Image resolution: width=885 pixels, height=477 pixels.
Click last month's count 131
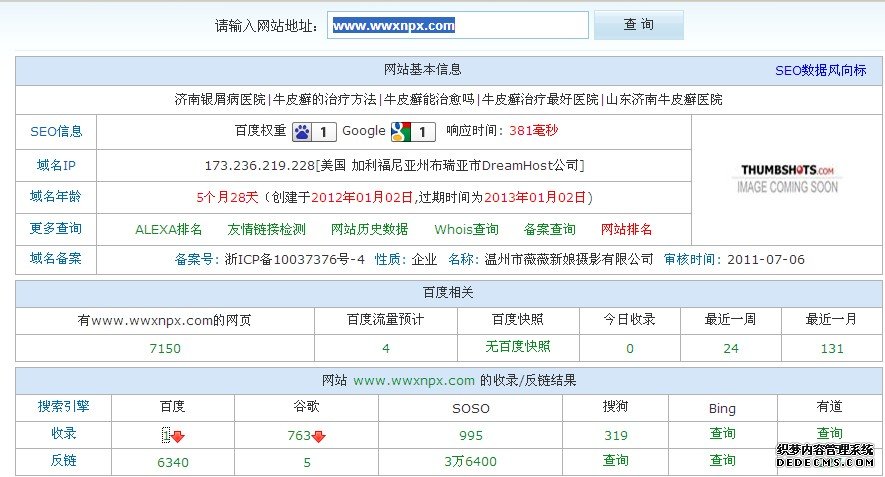coord(832,349)
